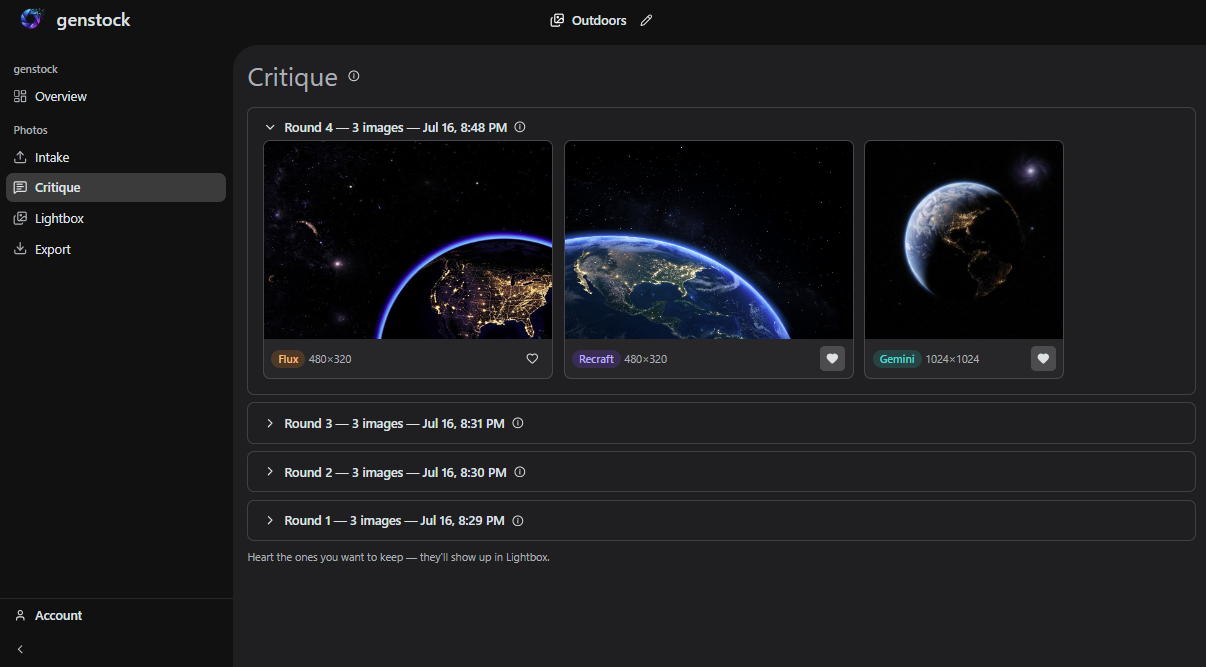Click the info icon on Round 4 row
Screen dimensions: 1206x667
[x=520, y=127]
